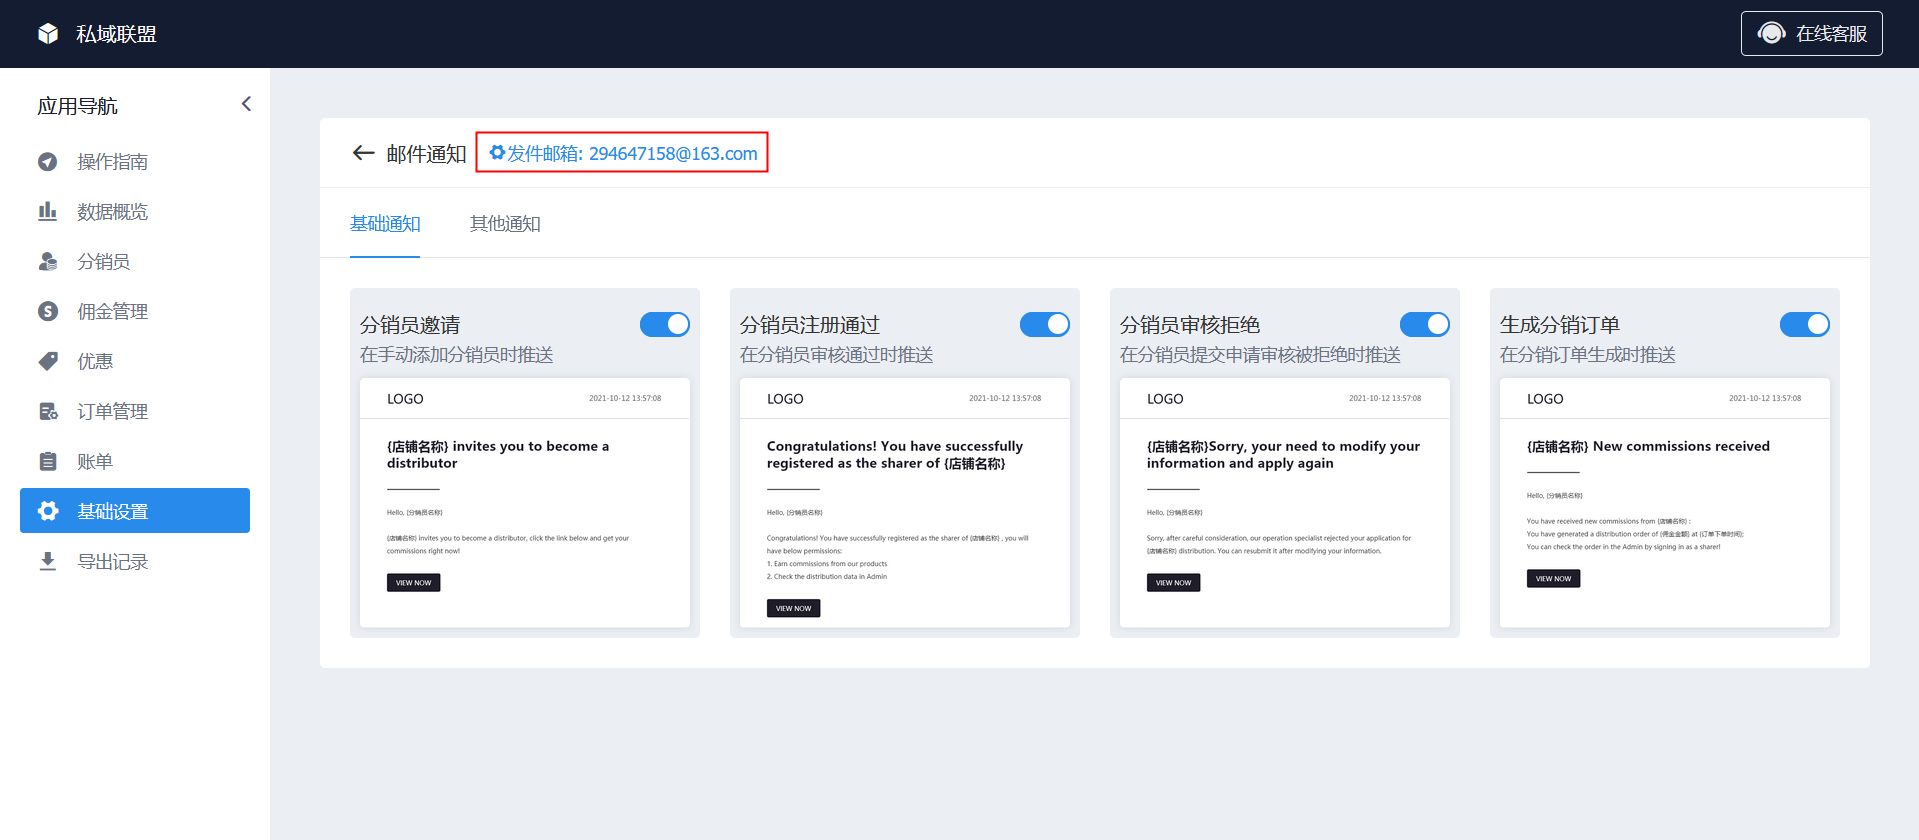Go back using the arrow beside 邮件通知

[x=363, y=153]
